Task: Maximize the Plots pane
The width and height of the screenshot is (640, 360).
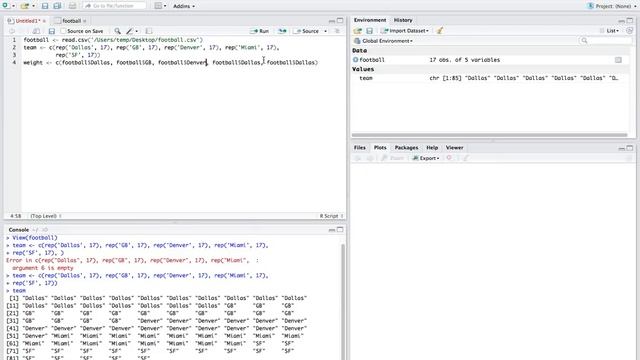Action: click(630, 148)
